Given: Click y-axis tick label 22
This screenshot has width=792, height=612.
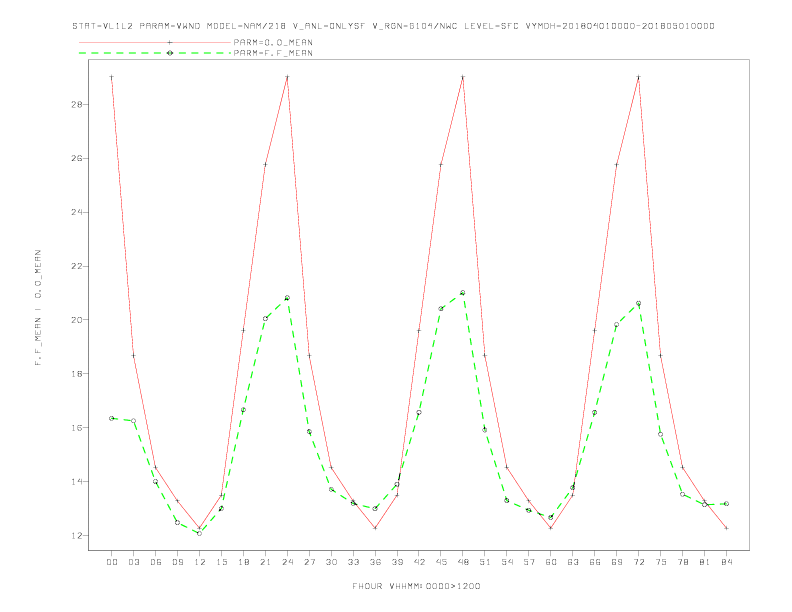Looking at the screenshot, I should [x=77, y=266].
